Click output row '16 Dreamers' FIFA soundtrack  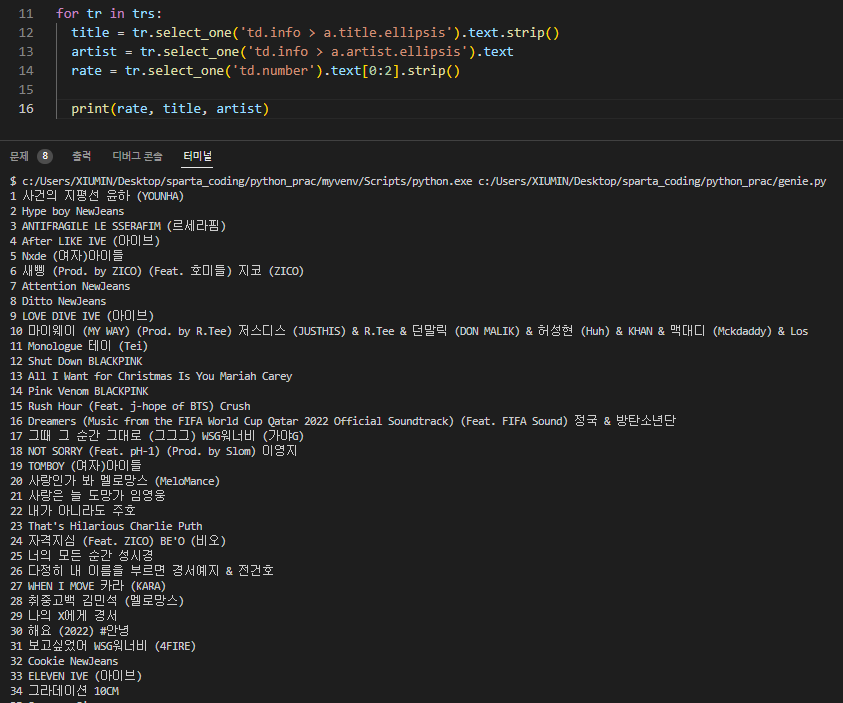pyautogui.click(x=343, y=421)
